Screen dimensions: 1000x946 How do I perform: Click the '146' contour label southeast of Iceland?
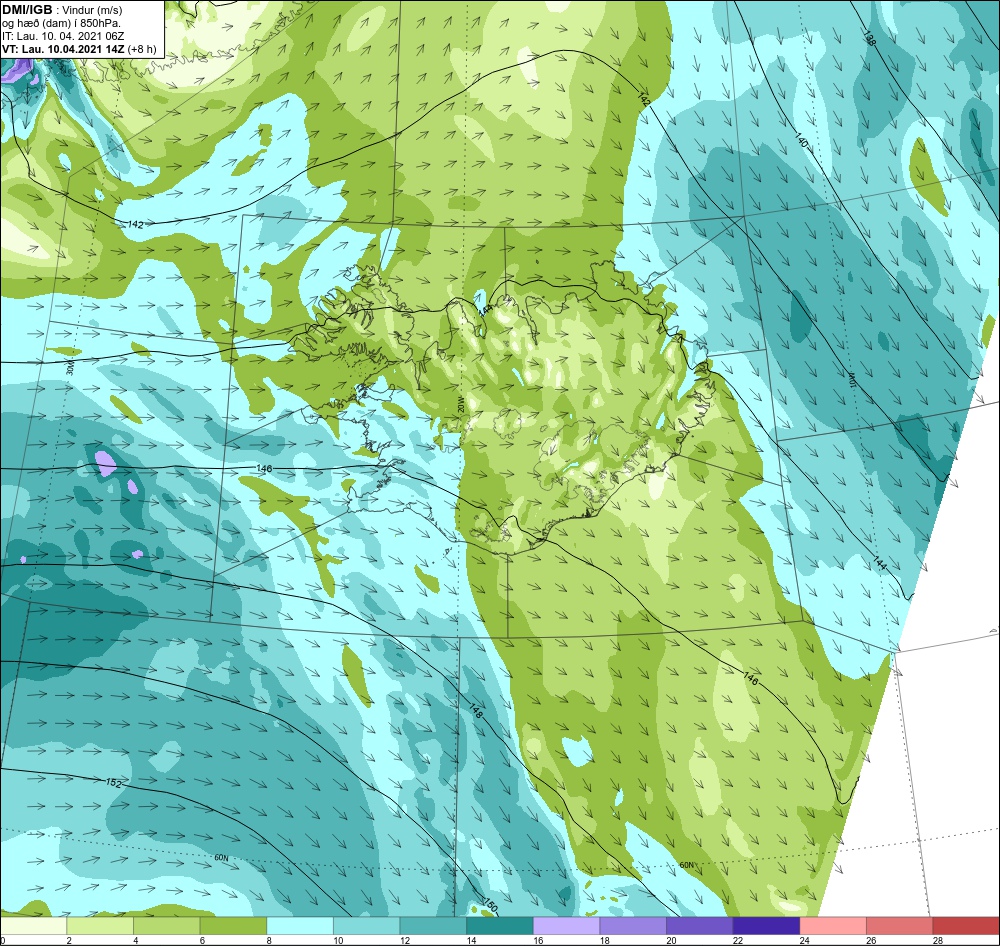tap(751, 679)
